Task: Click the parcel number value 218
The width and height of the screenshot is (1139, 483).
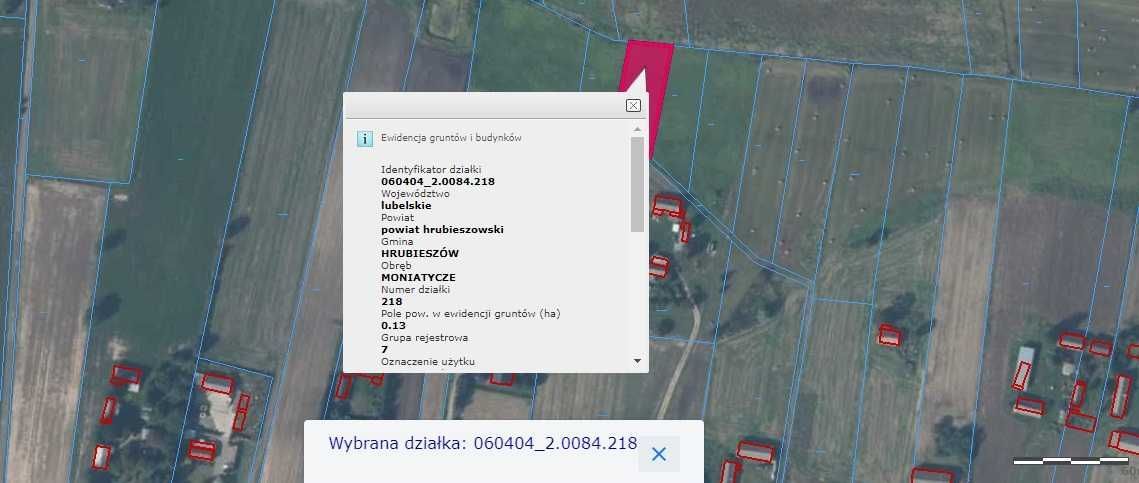Action: (x=392, y=301)
